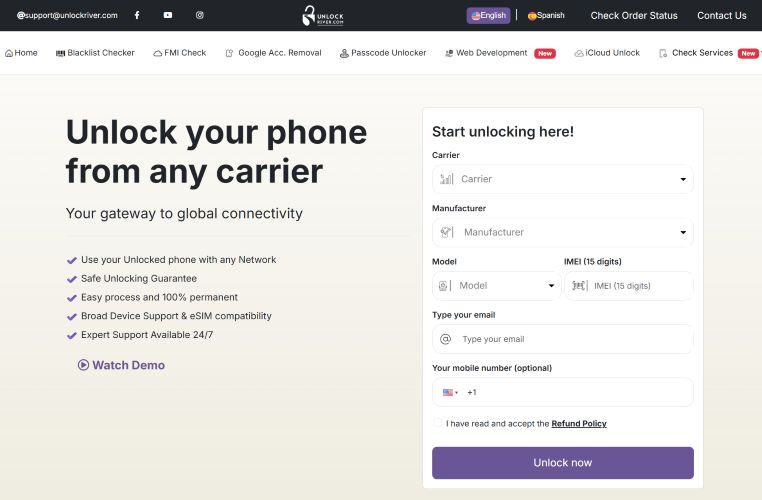Open the Carrier dropdown

click(x=563, y=179)
